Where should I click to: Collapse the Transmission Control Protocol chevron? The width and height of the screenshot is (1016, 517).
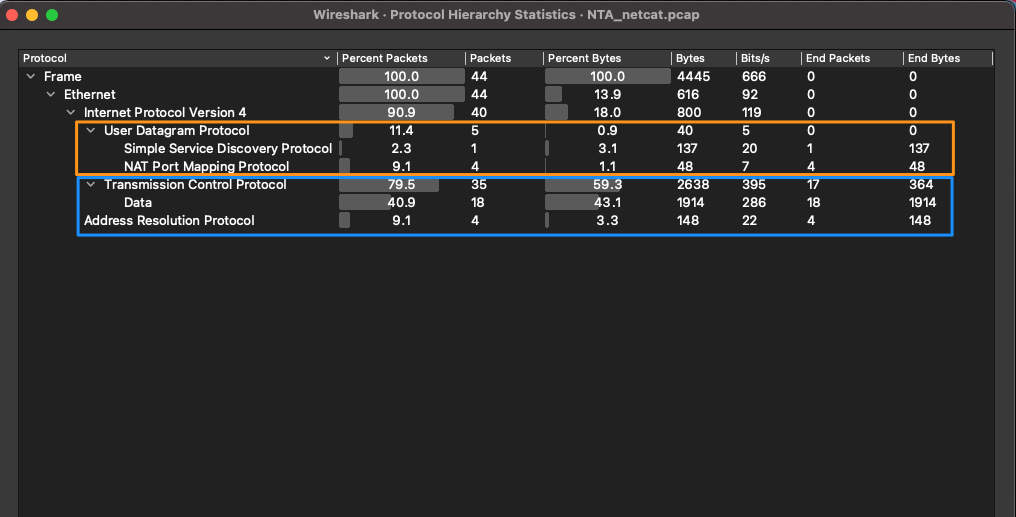click(91, 185)
